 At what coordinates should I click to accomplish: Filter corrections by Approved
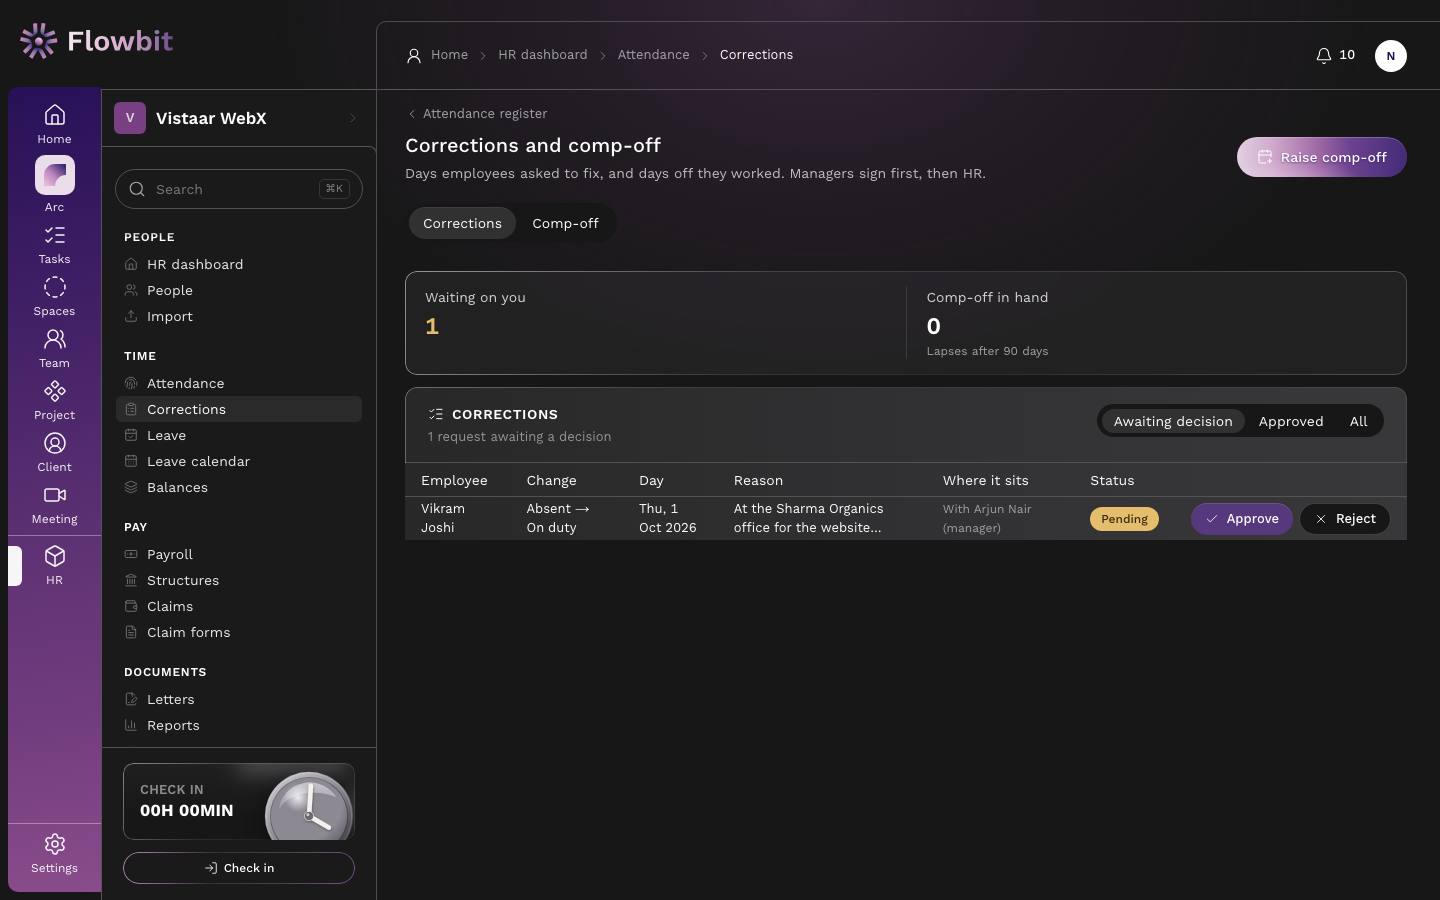point(1291,421)
